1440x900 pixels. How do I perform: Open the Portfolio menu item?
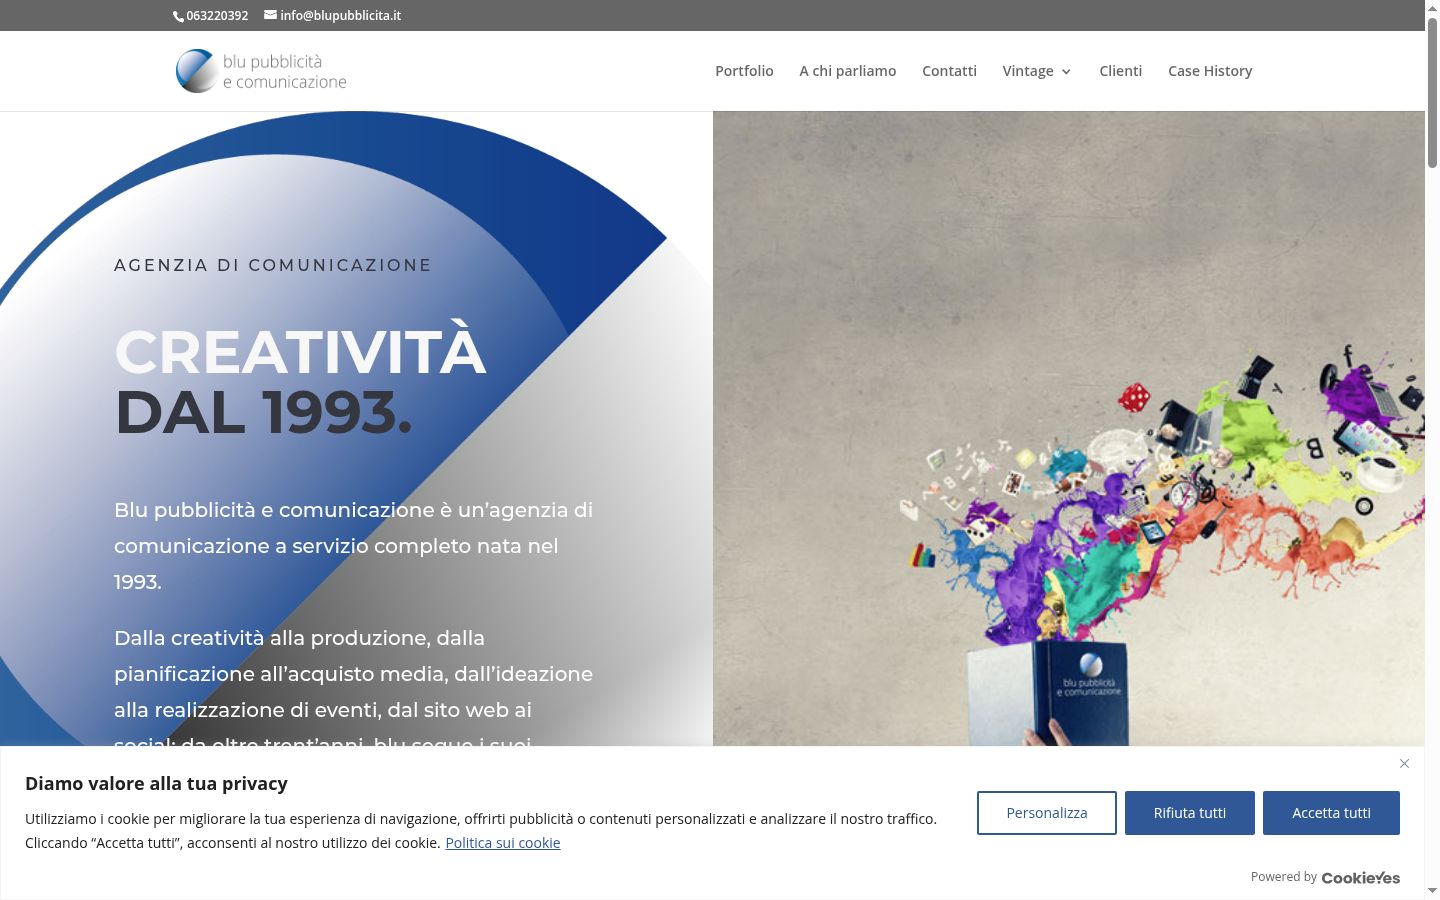pyautogui.click(x=744, y=71)
